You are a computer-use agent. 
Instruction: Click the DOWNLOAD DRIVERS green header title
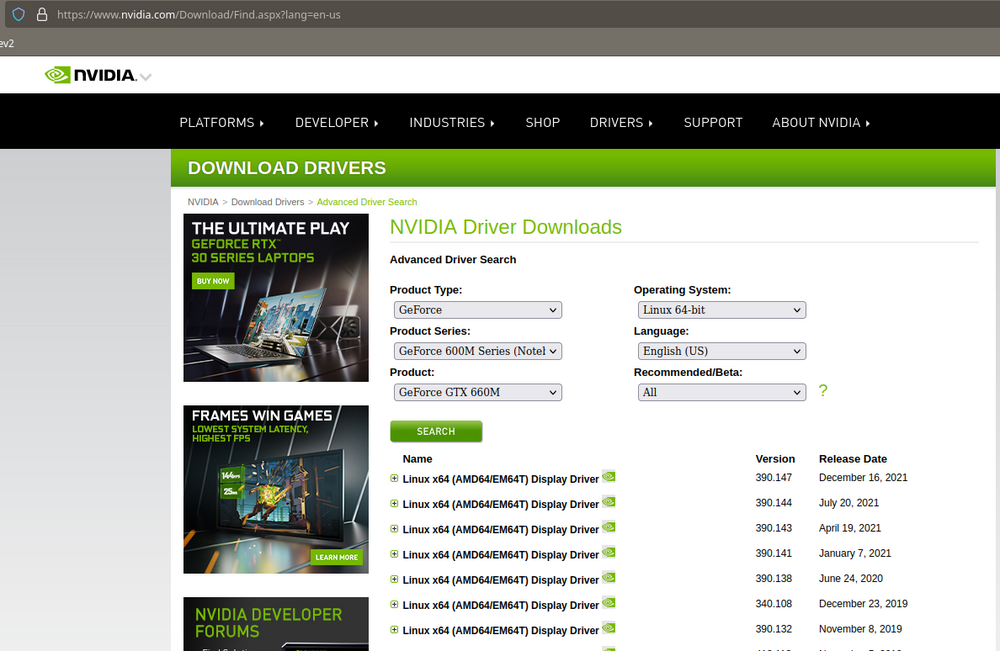coord(287,168)
